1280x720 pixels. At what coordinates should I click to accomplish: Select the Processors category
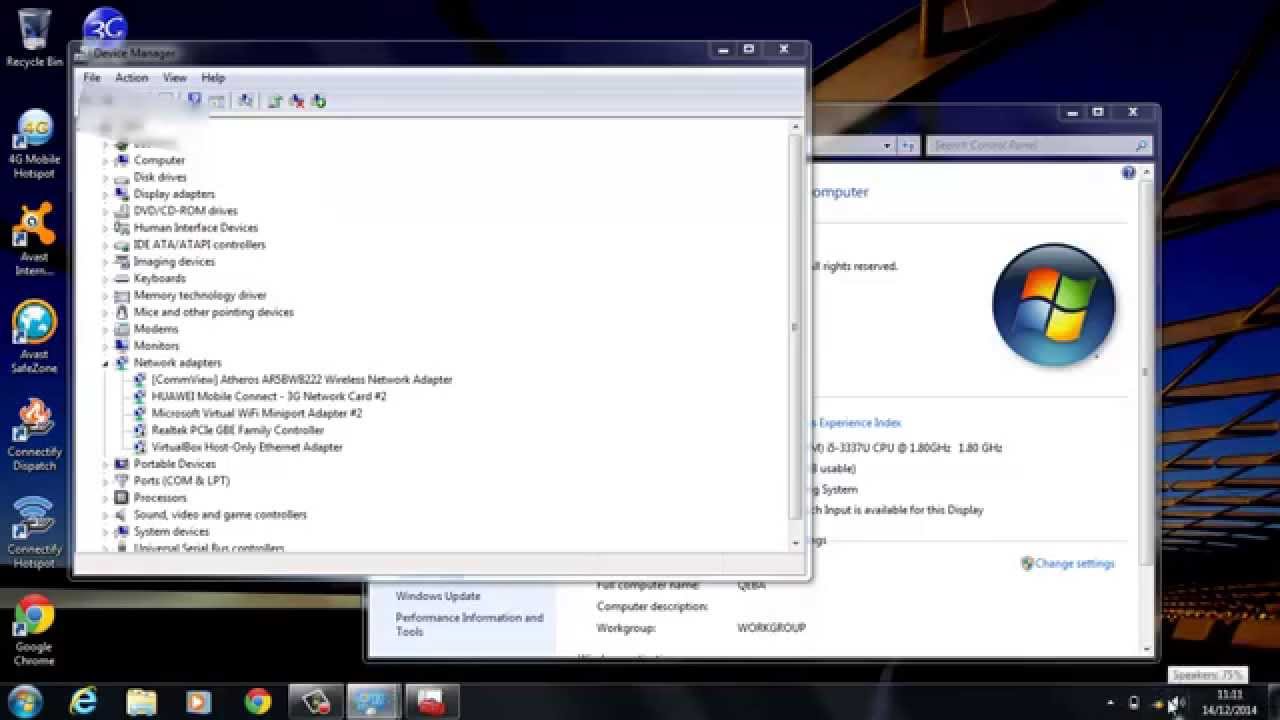tap(160, 498)
